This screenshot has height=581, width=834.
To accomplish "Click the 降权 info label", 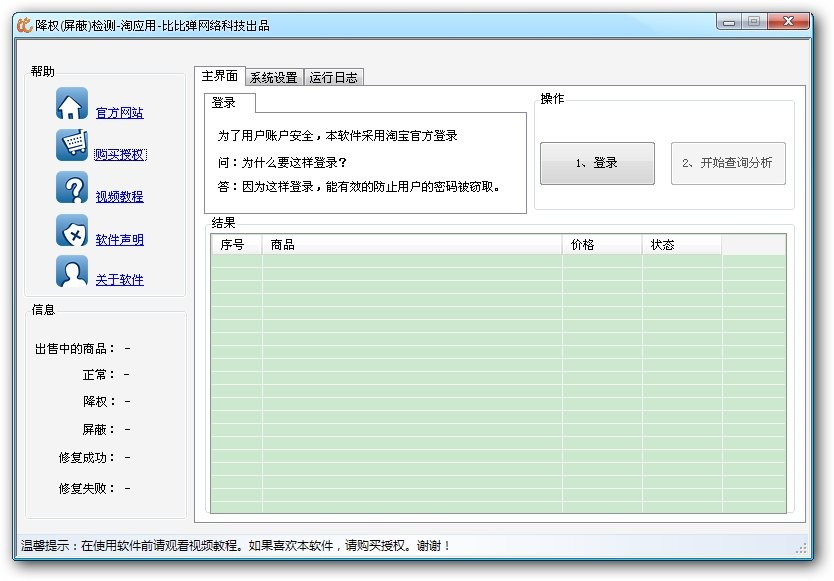I will pyautogui.click(x=98, y=401).
